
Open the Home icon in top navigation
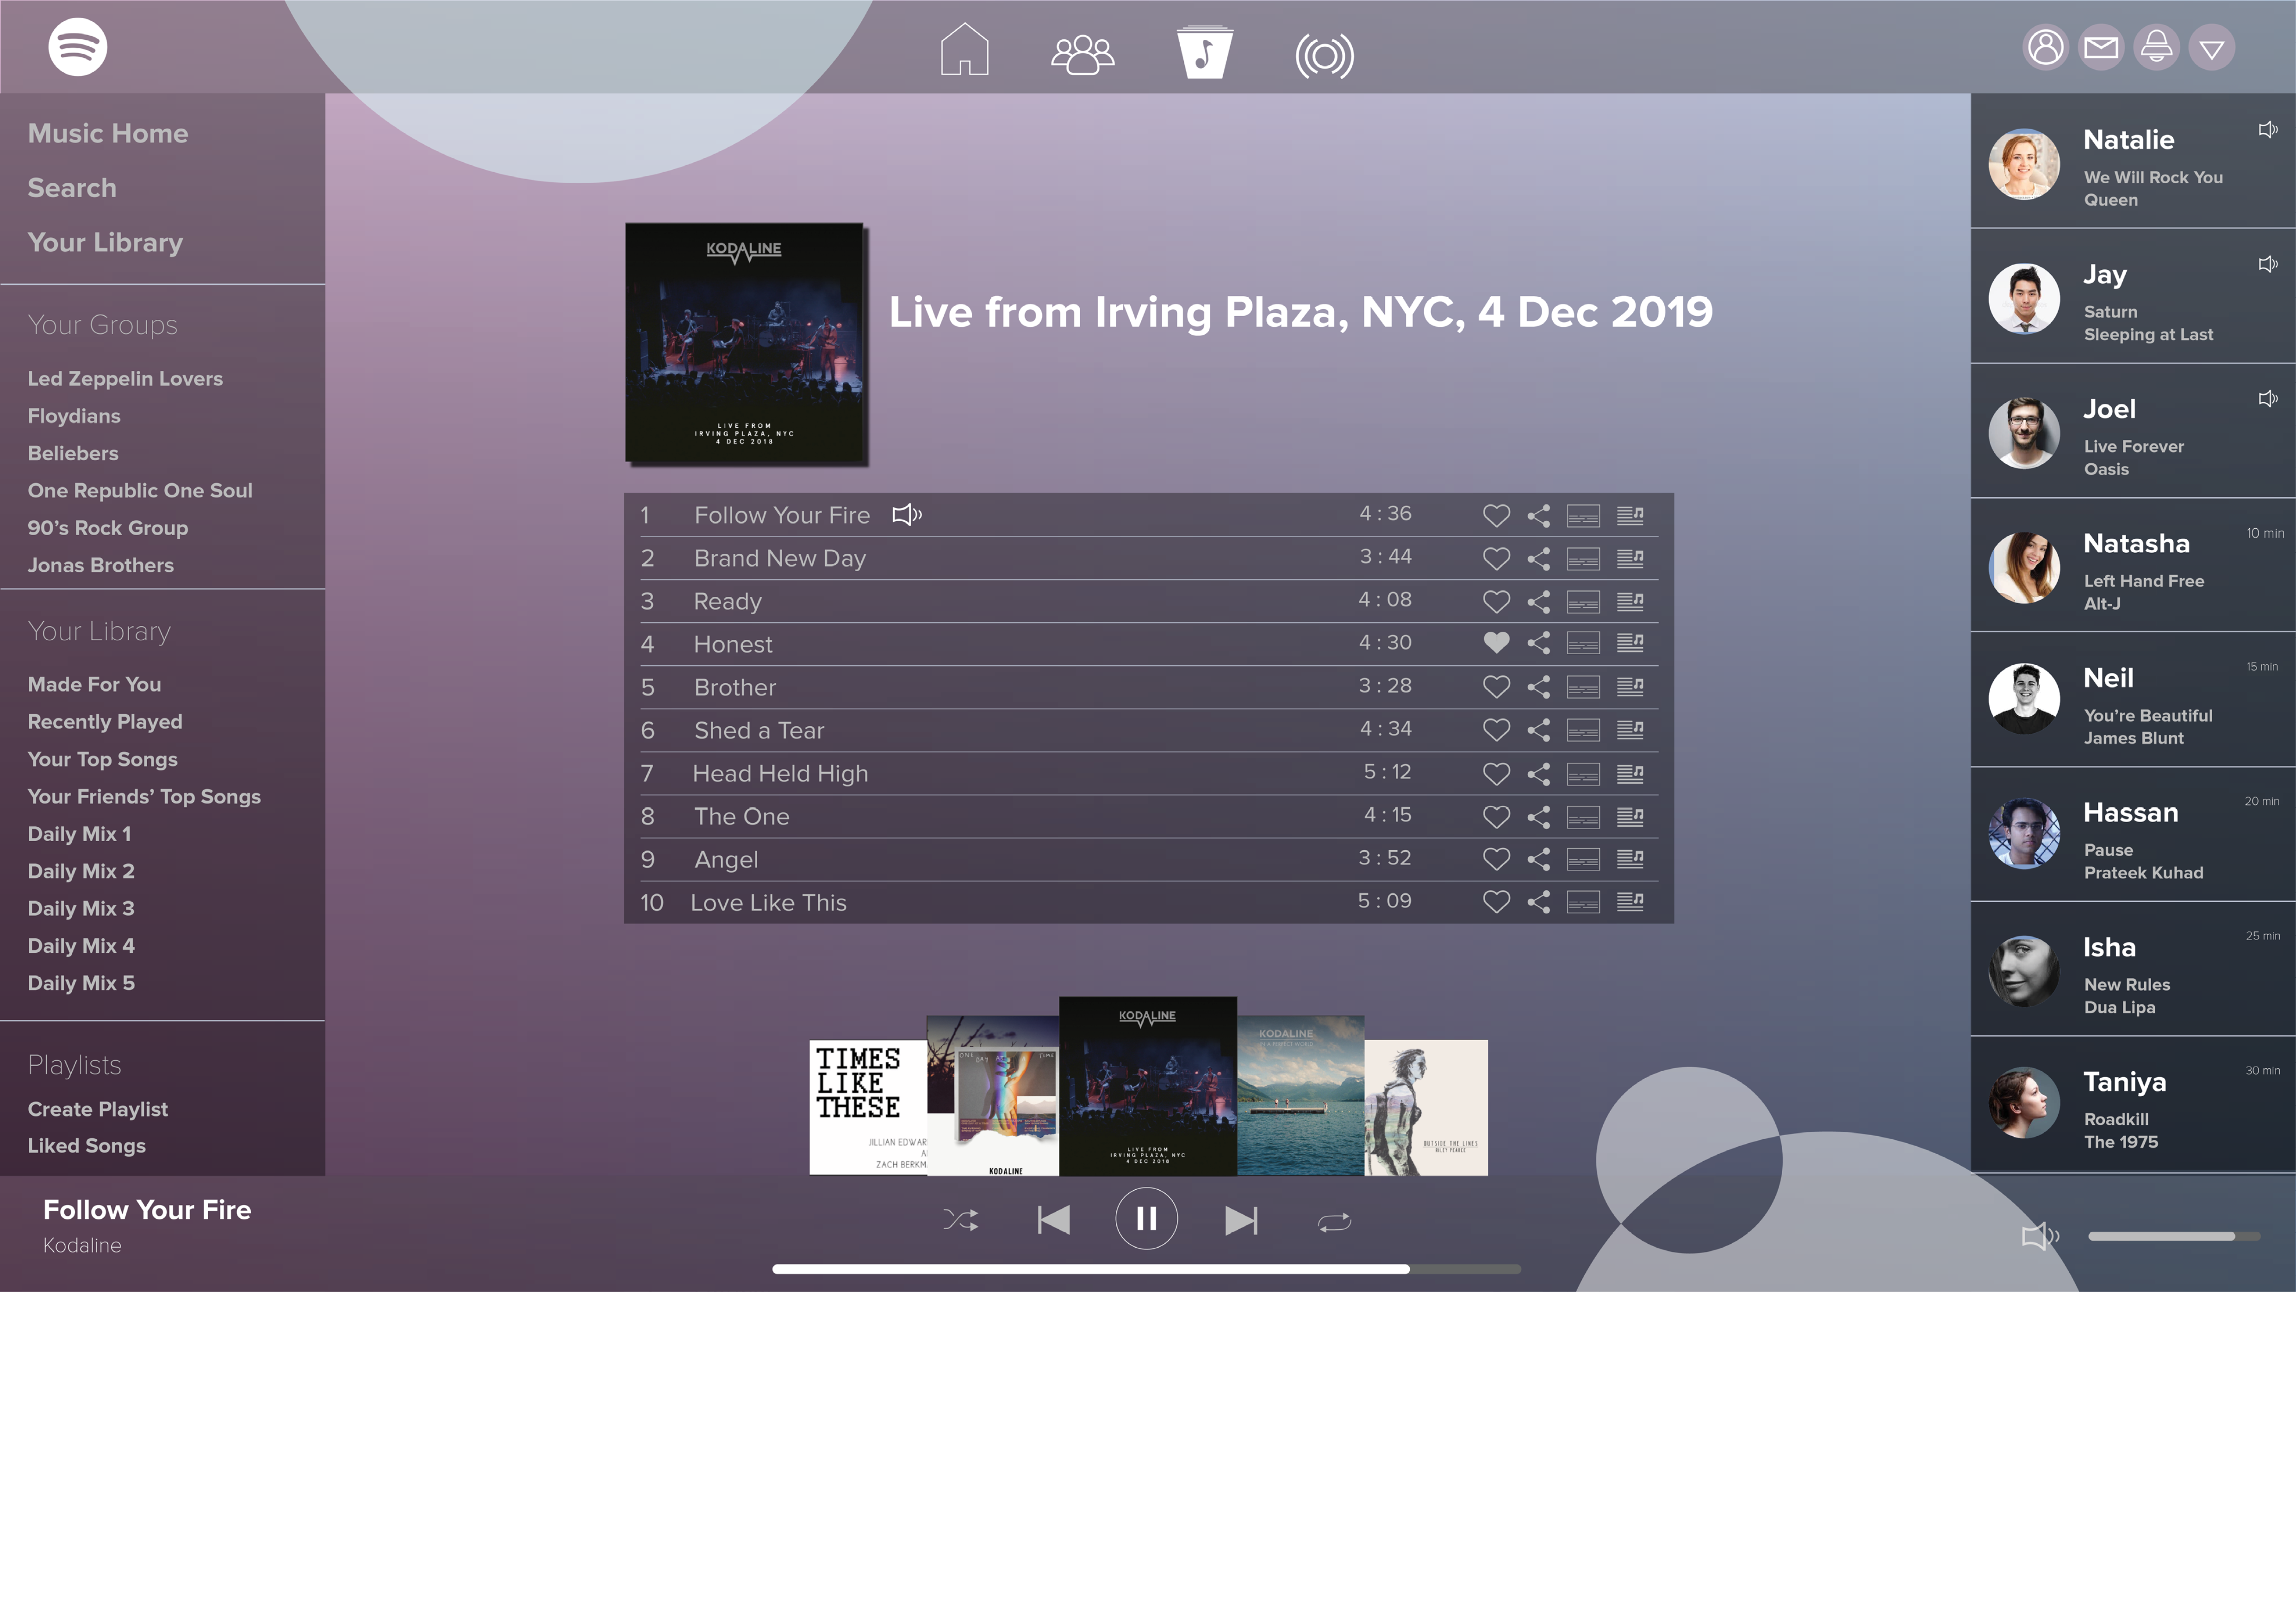click(964, 50)
